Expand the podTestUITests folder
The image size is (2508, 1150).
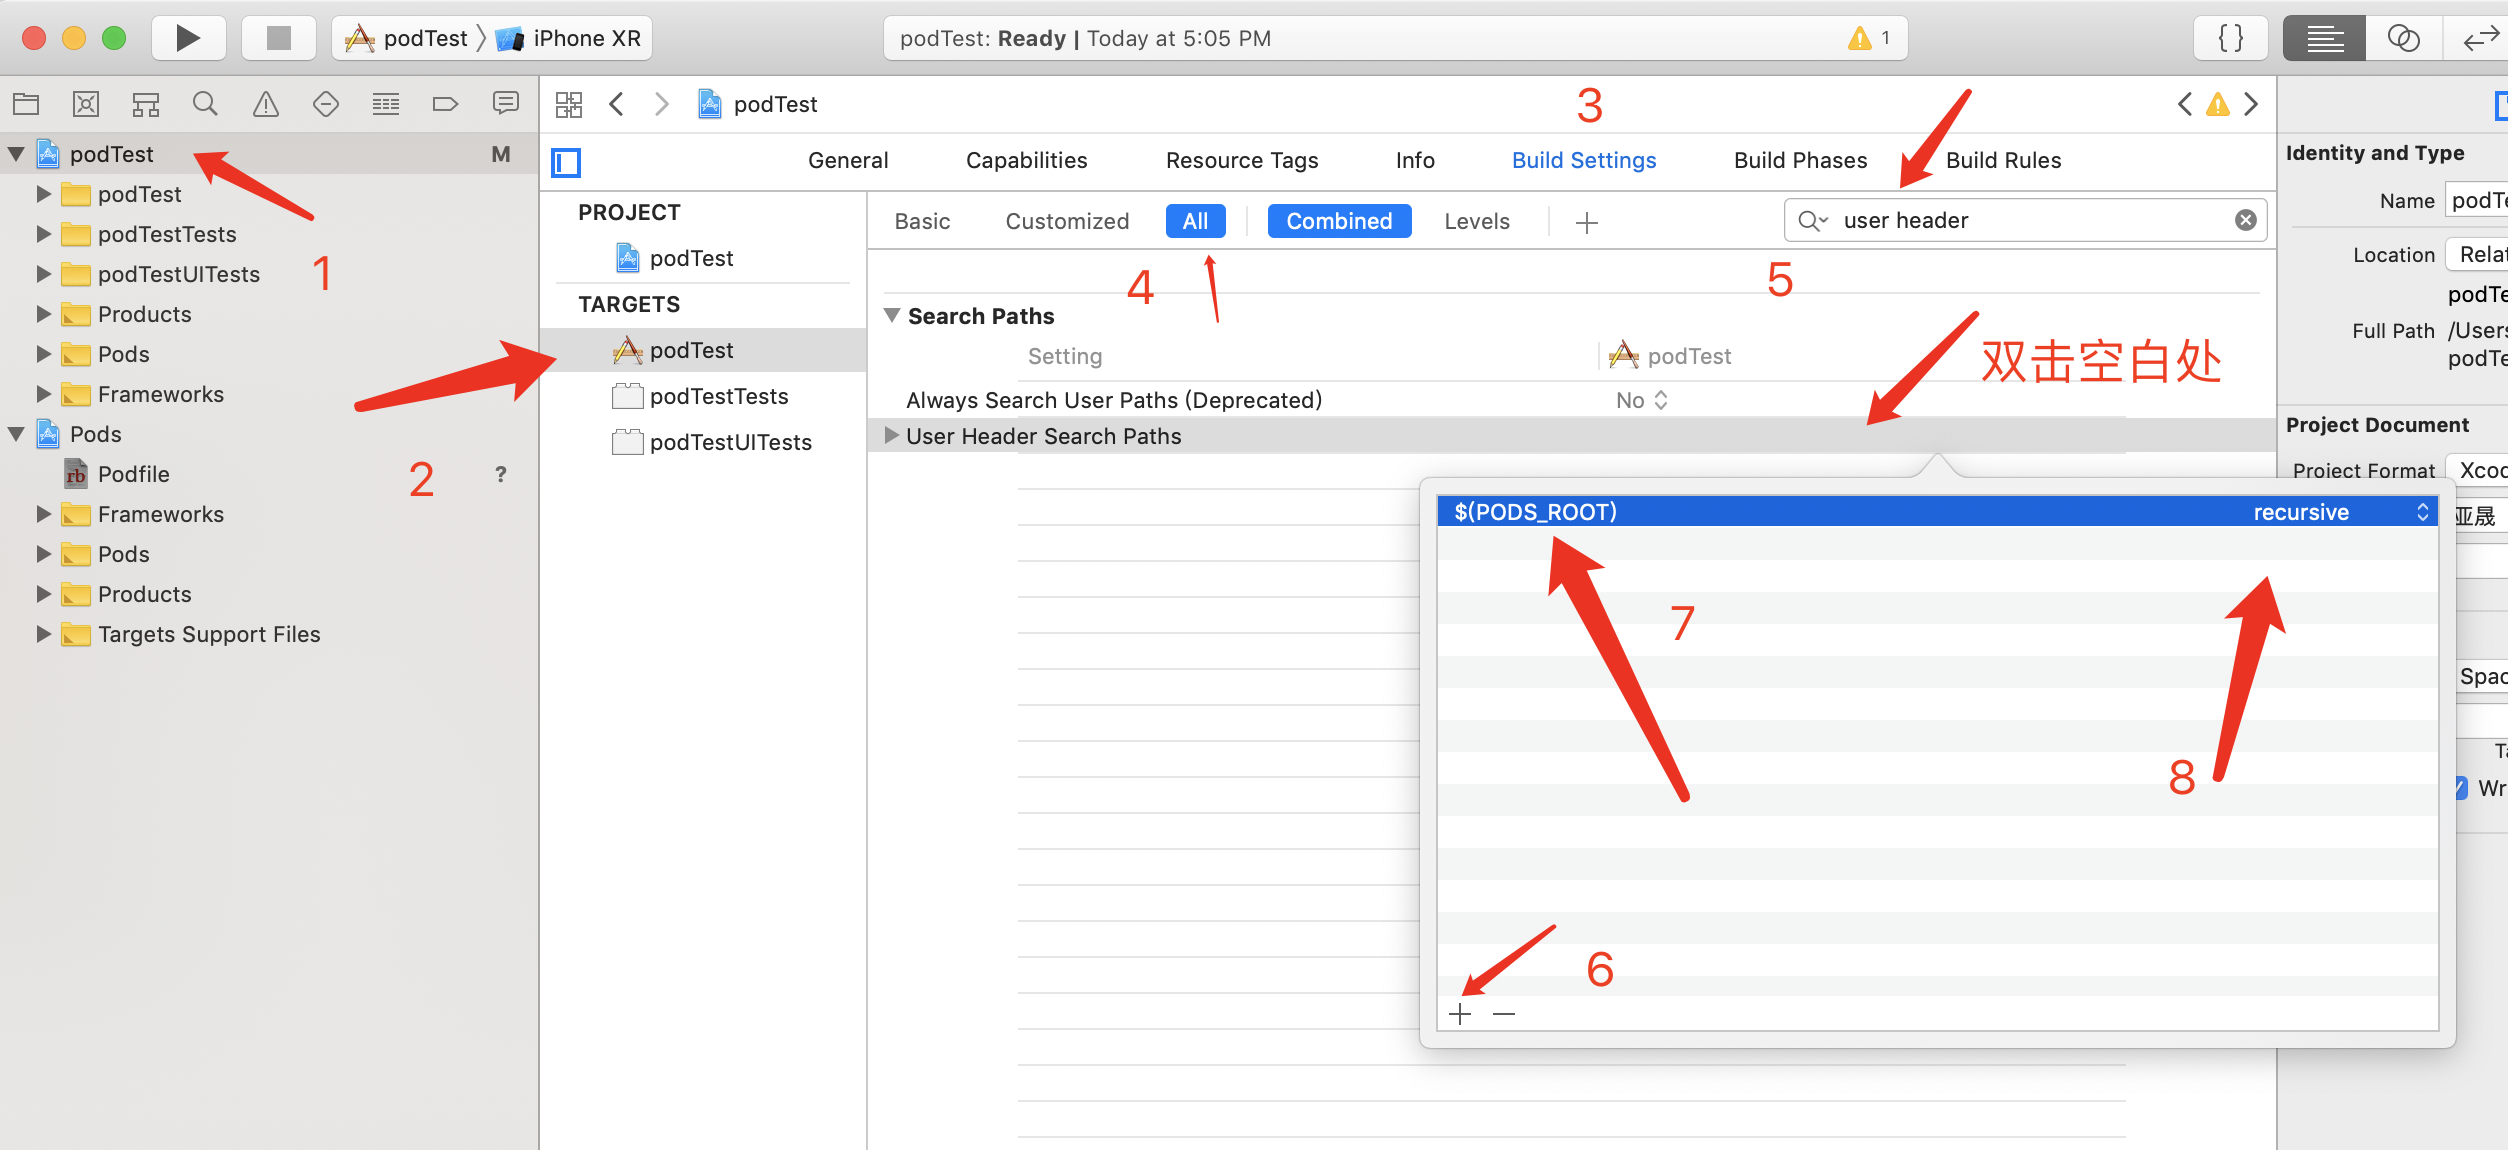(43, 274)
